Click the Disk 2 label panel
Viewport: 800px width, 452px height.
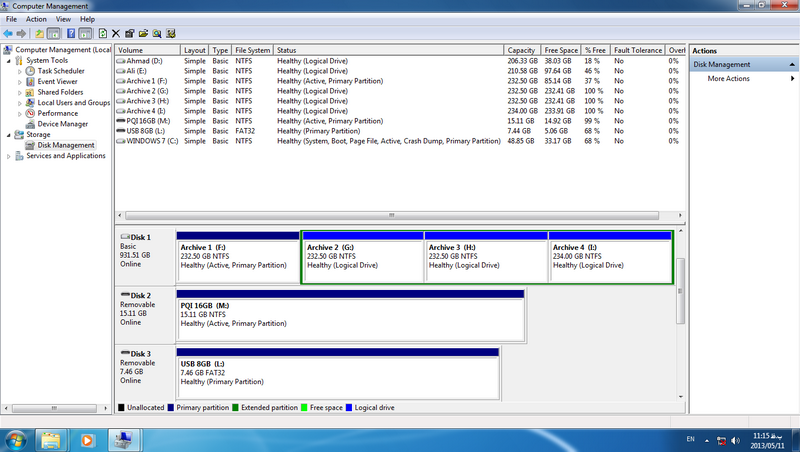(145, 315)
